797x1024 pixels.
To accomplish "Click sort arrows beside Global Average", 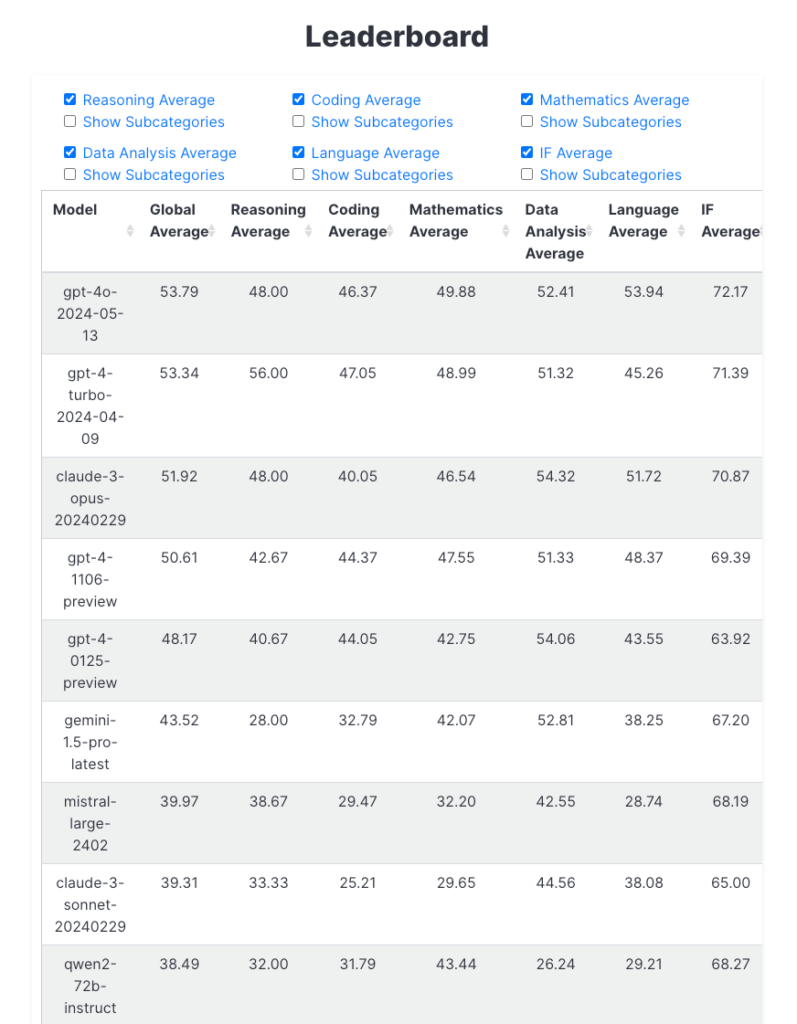I will [211, 232].
